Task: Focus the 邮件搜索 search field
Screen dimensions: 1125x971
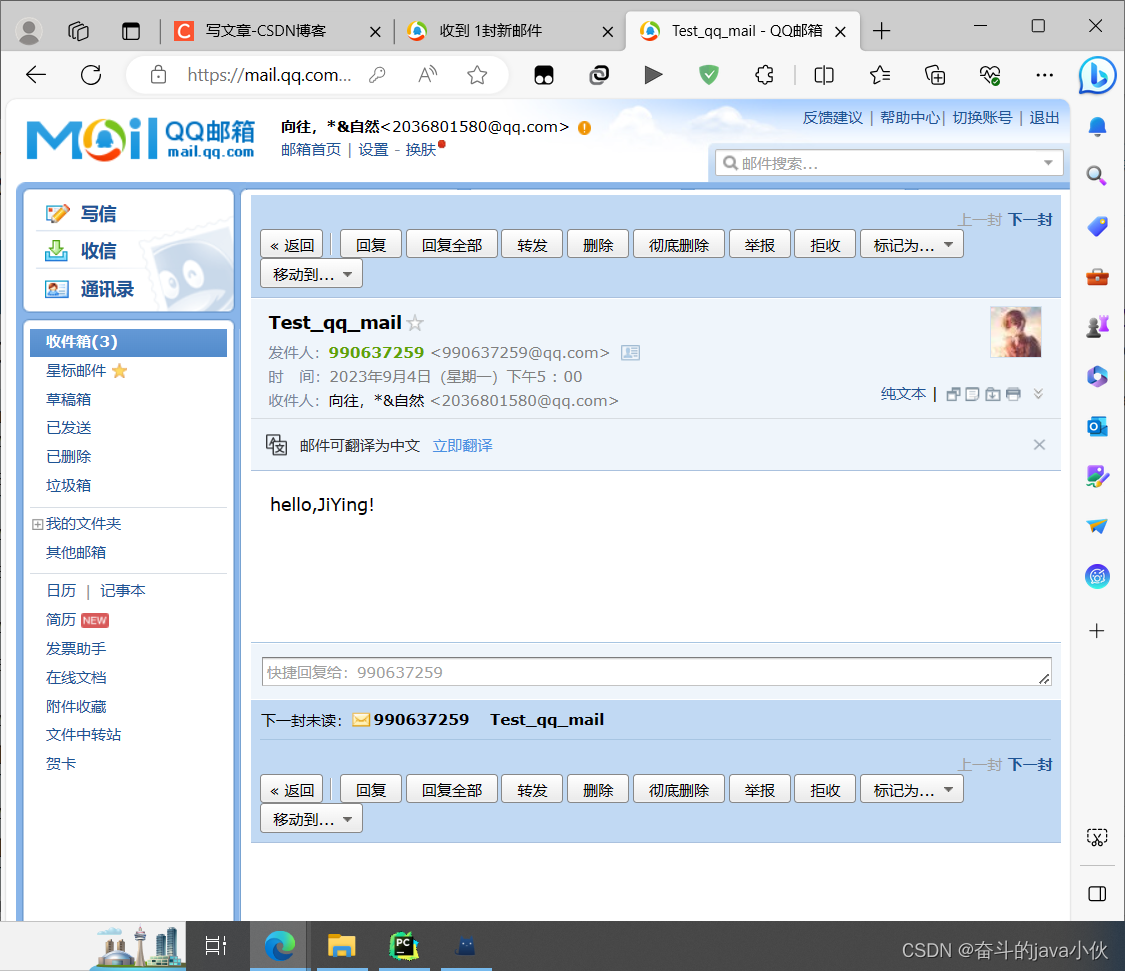Action: (x=888, y=163)
